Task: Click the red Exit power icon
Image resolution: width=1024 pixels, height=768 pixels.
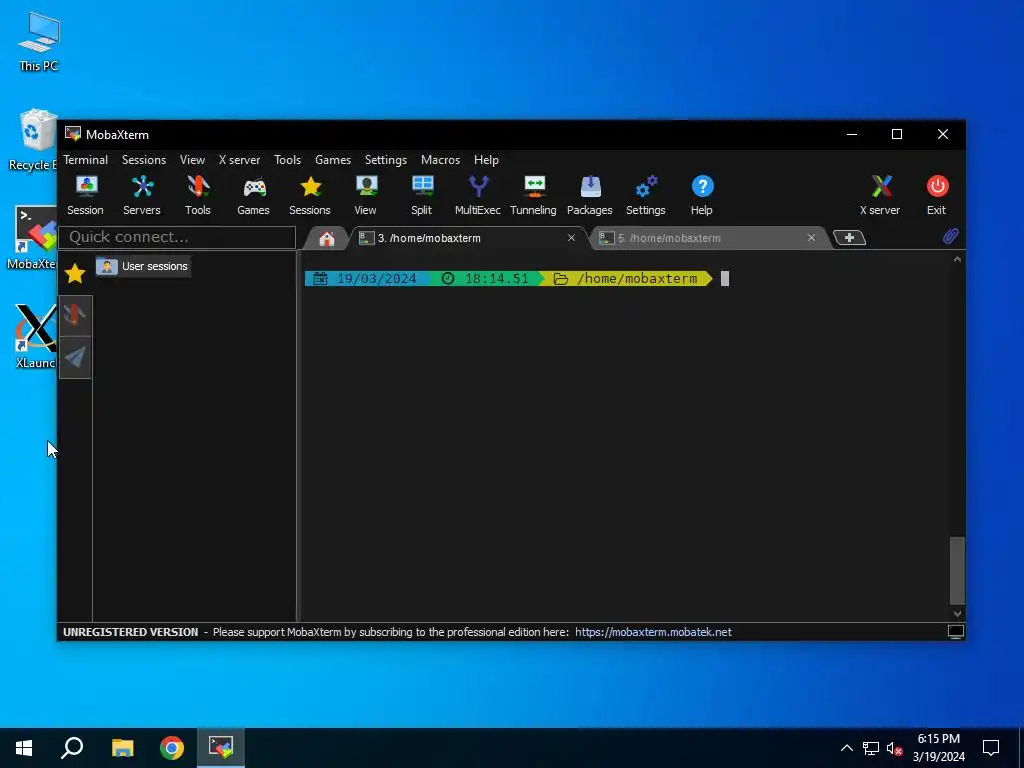Action: (937, 195)
